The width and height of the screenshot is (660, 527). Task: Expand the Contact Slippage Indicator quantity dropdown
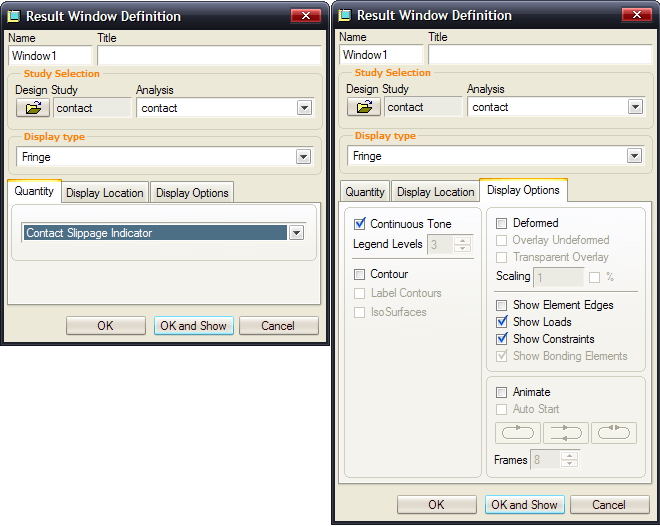(x=296, y=233)
